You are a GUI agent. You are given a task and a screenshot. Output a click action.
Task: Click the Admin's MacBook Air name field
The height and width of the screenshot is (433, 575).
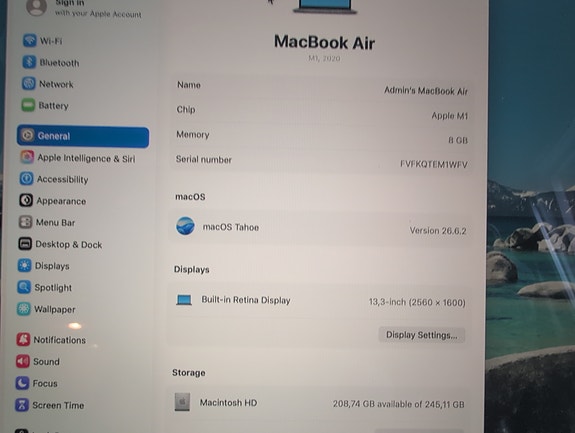pos(322,87)
